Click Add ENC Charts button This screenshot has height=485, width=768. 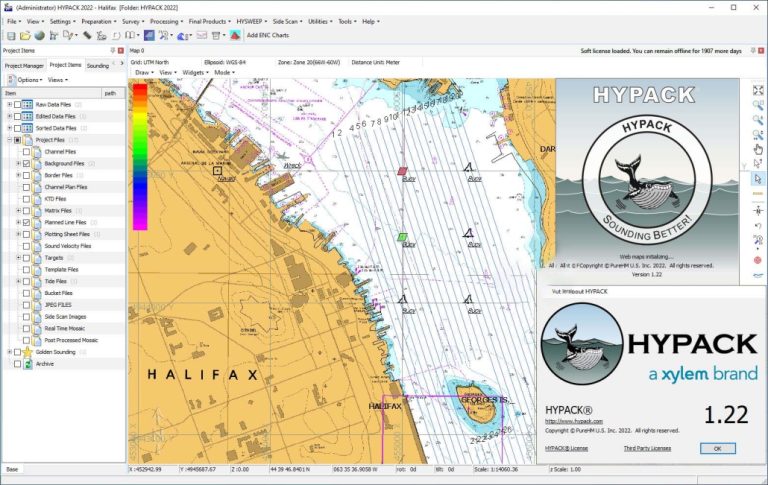tap(267, 35)
